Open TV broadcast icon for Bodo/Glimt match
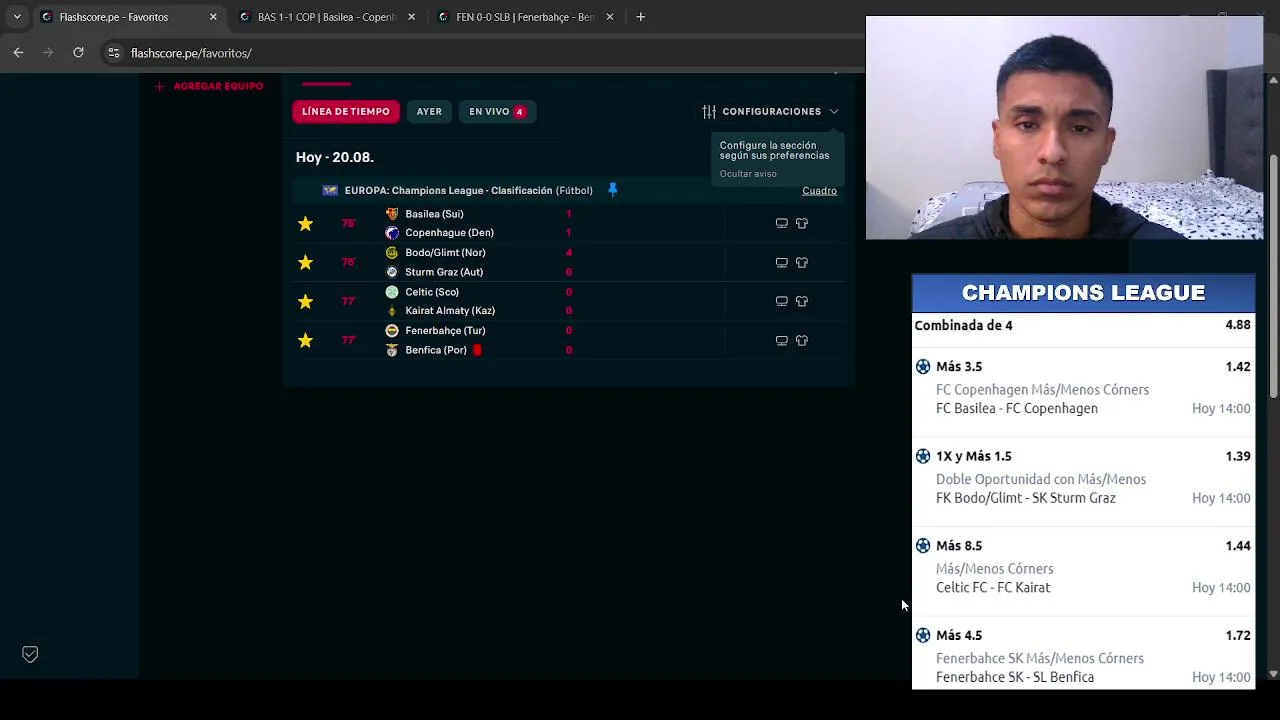The width and height of the screenshot is (1280, 720). (x=782, y=262)
